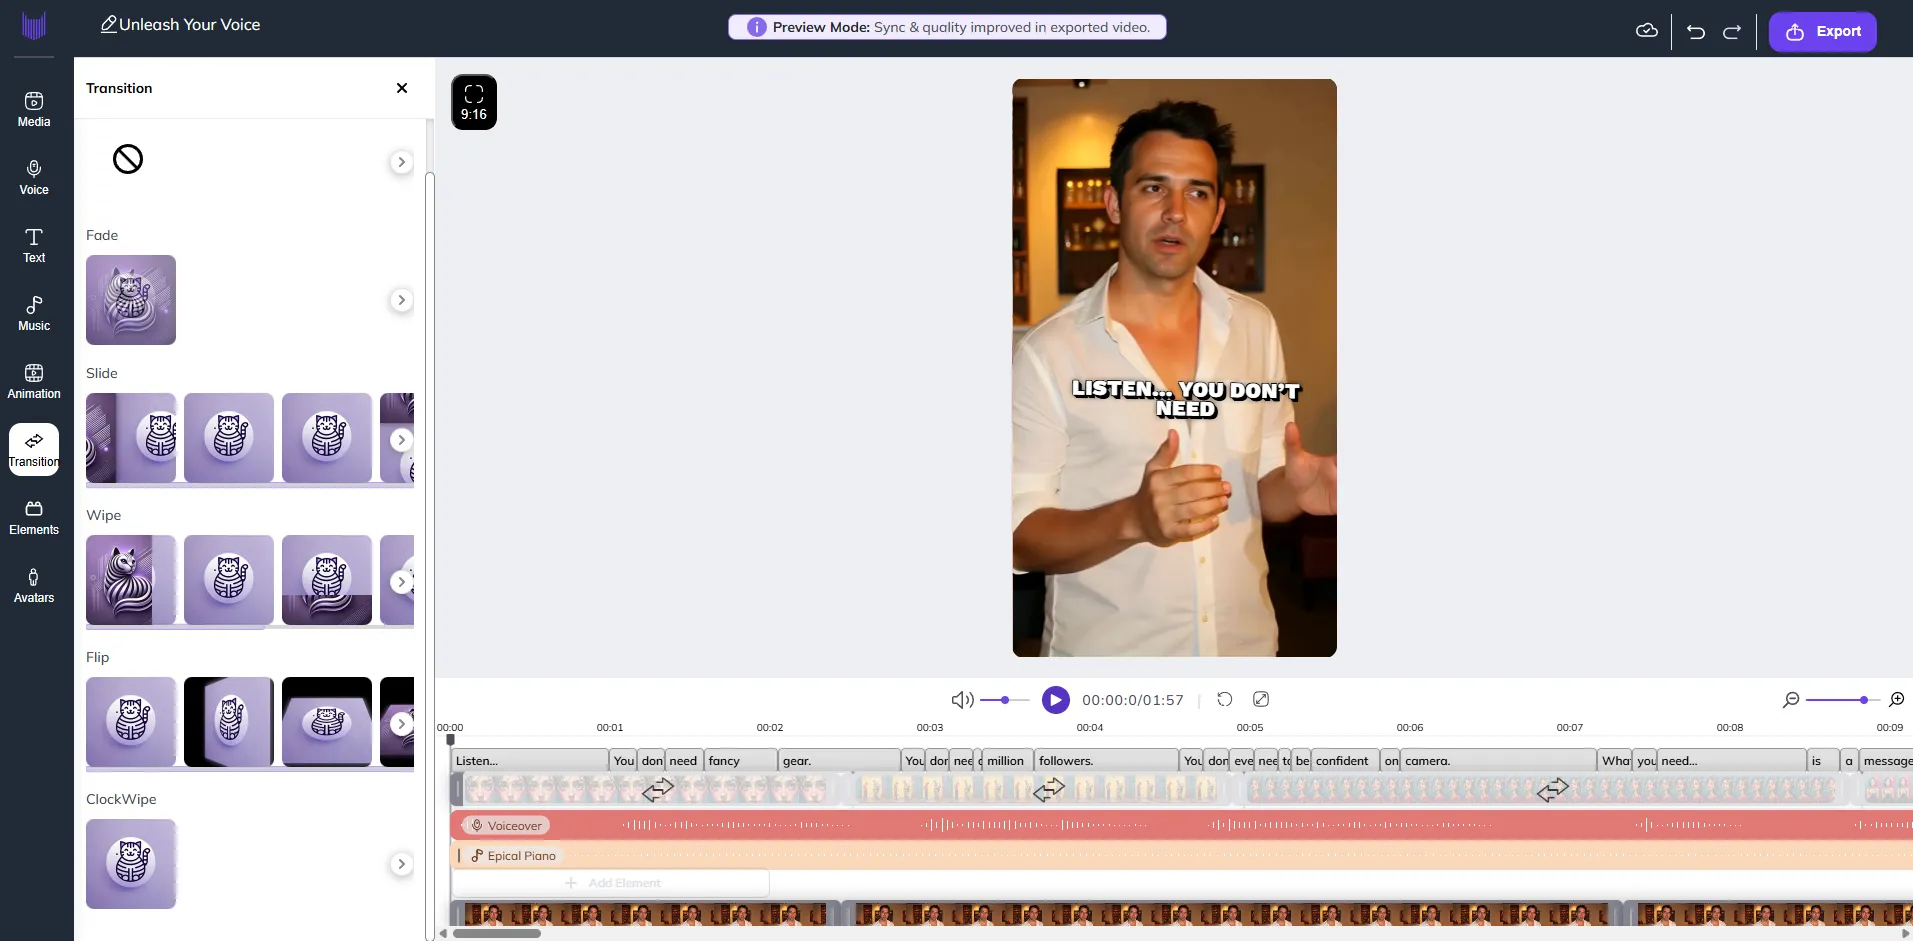Click the app logo in top-left corner
This screenshot has width=1913, height=941.
(34, 26)
